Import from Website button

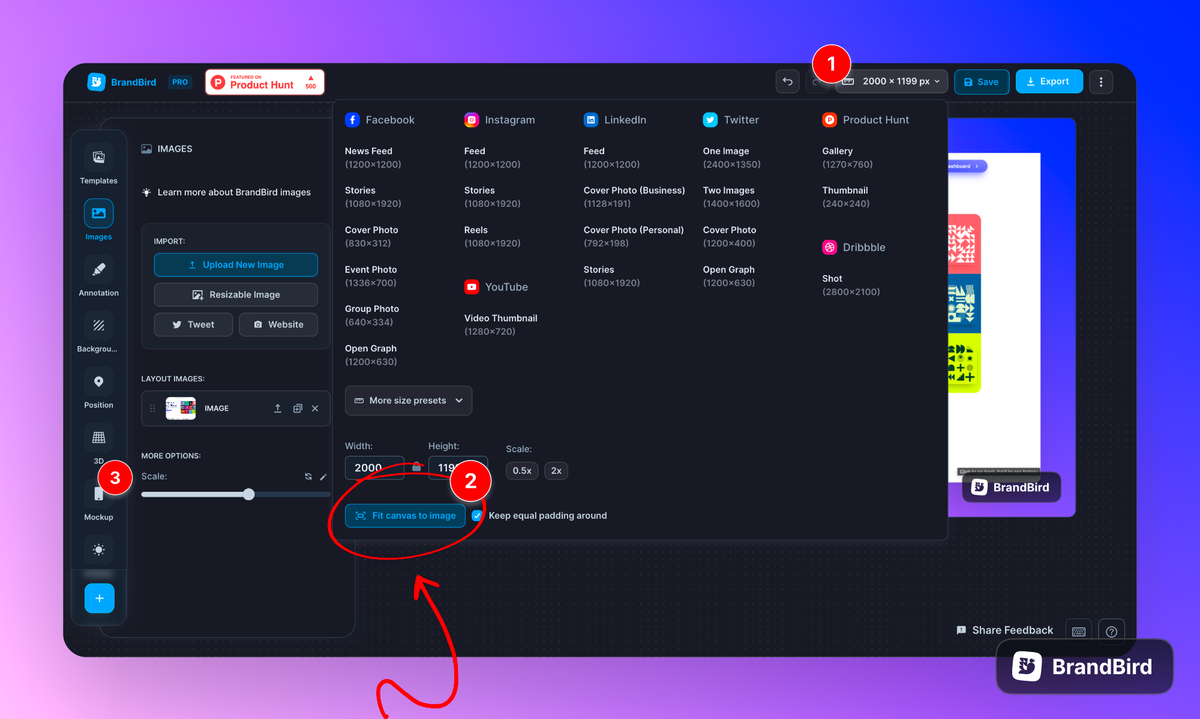[278, 325]
